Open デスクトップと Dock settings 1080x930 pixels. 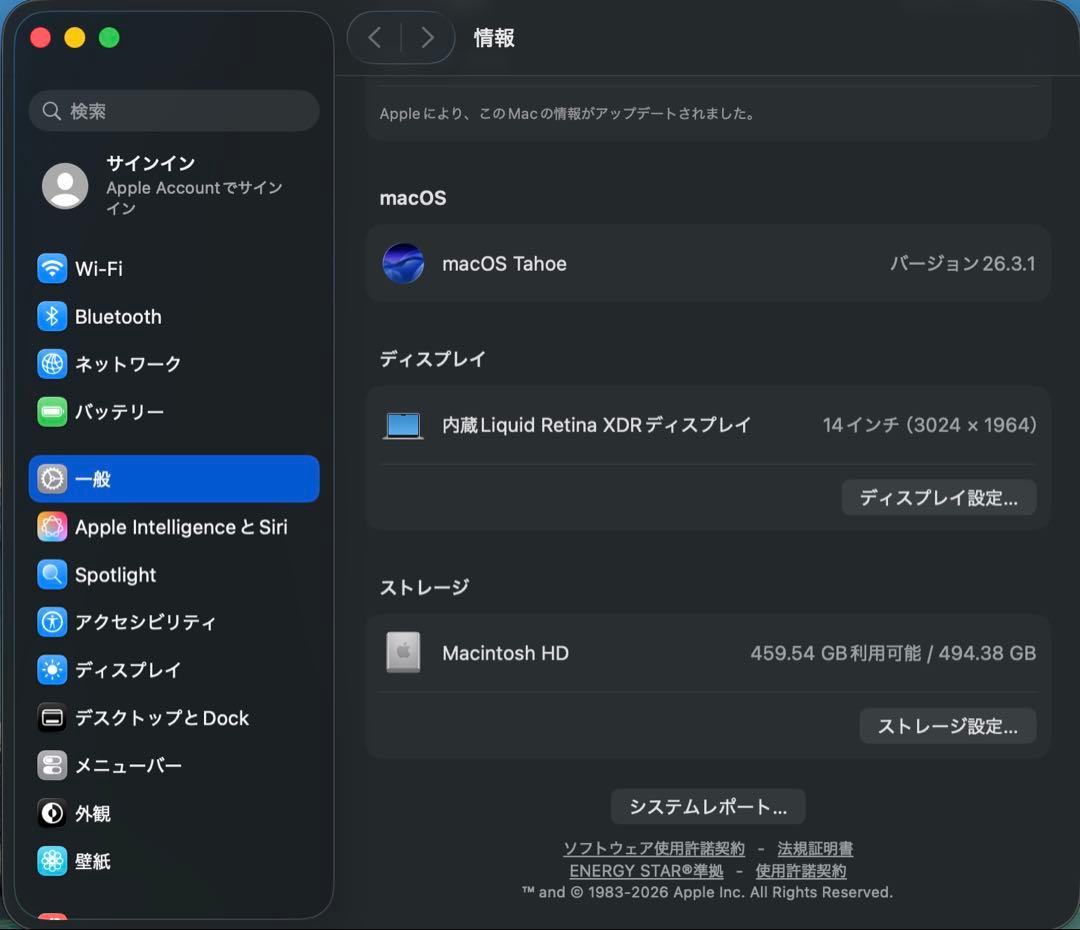pyautogui.click(x=51, y=718)
